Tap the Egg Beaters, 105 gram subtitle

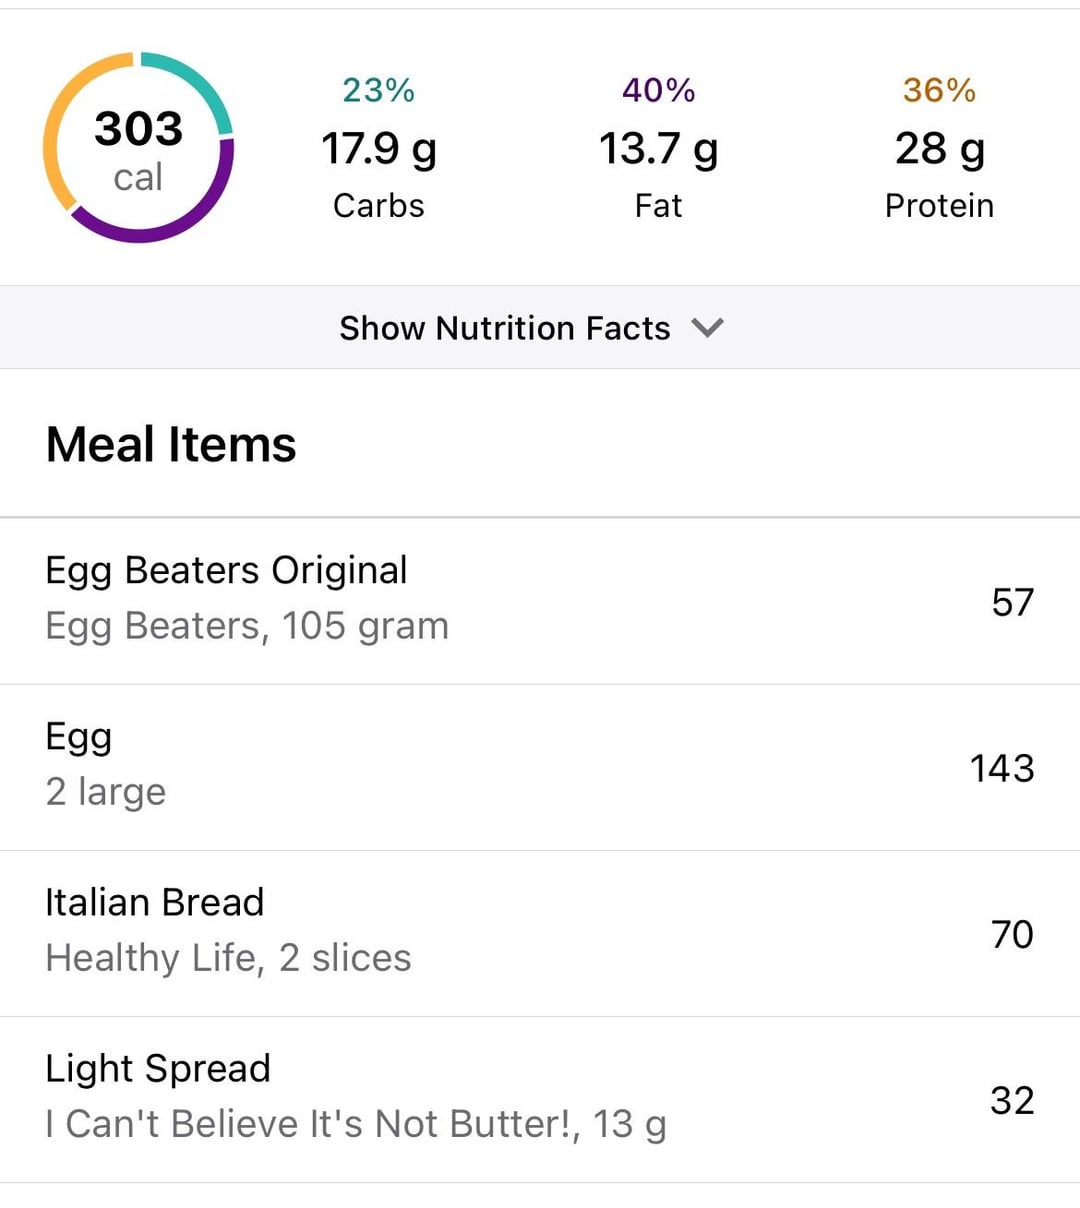point(247,626)
